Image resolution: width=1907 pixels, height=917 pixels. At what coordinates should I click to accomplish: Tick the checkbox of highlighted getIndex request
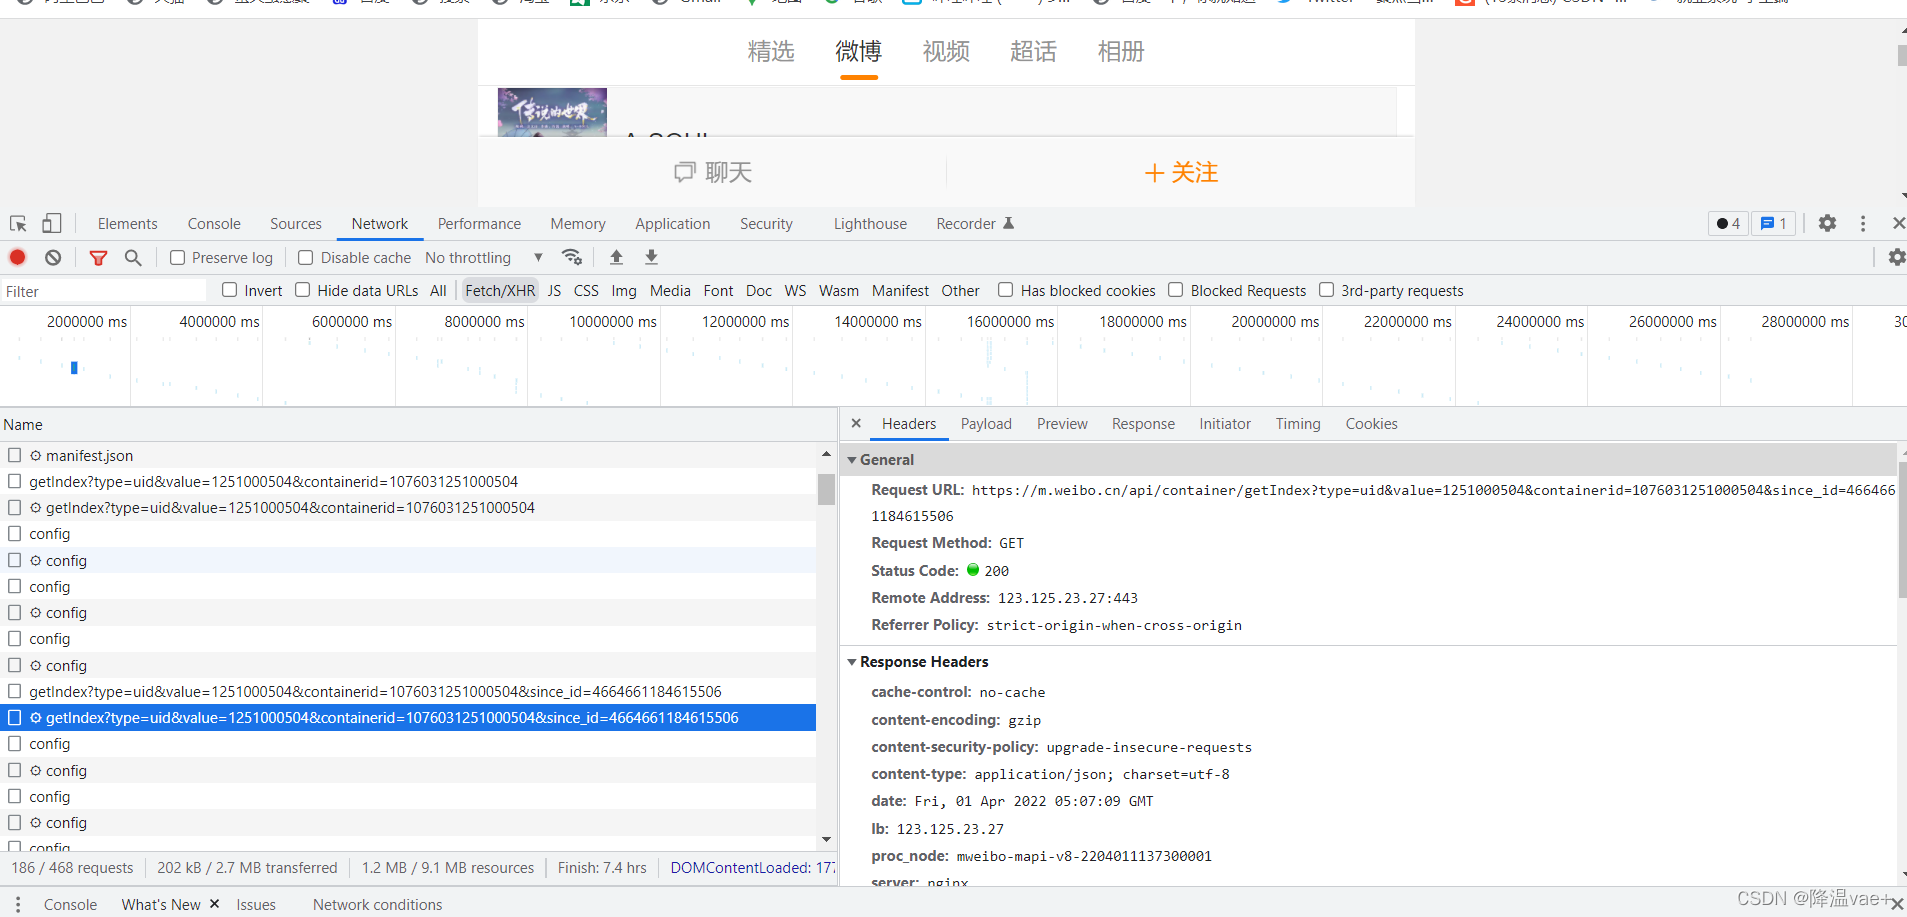click(15, 718)
